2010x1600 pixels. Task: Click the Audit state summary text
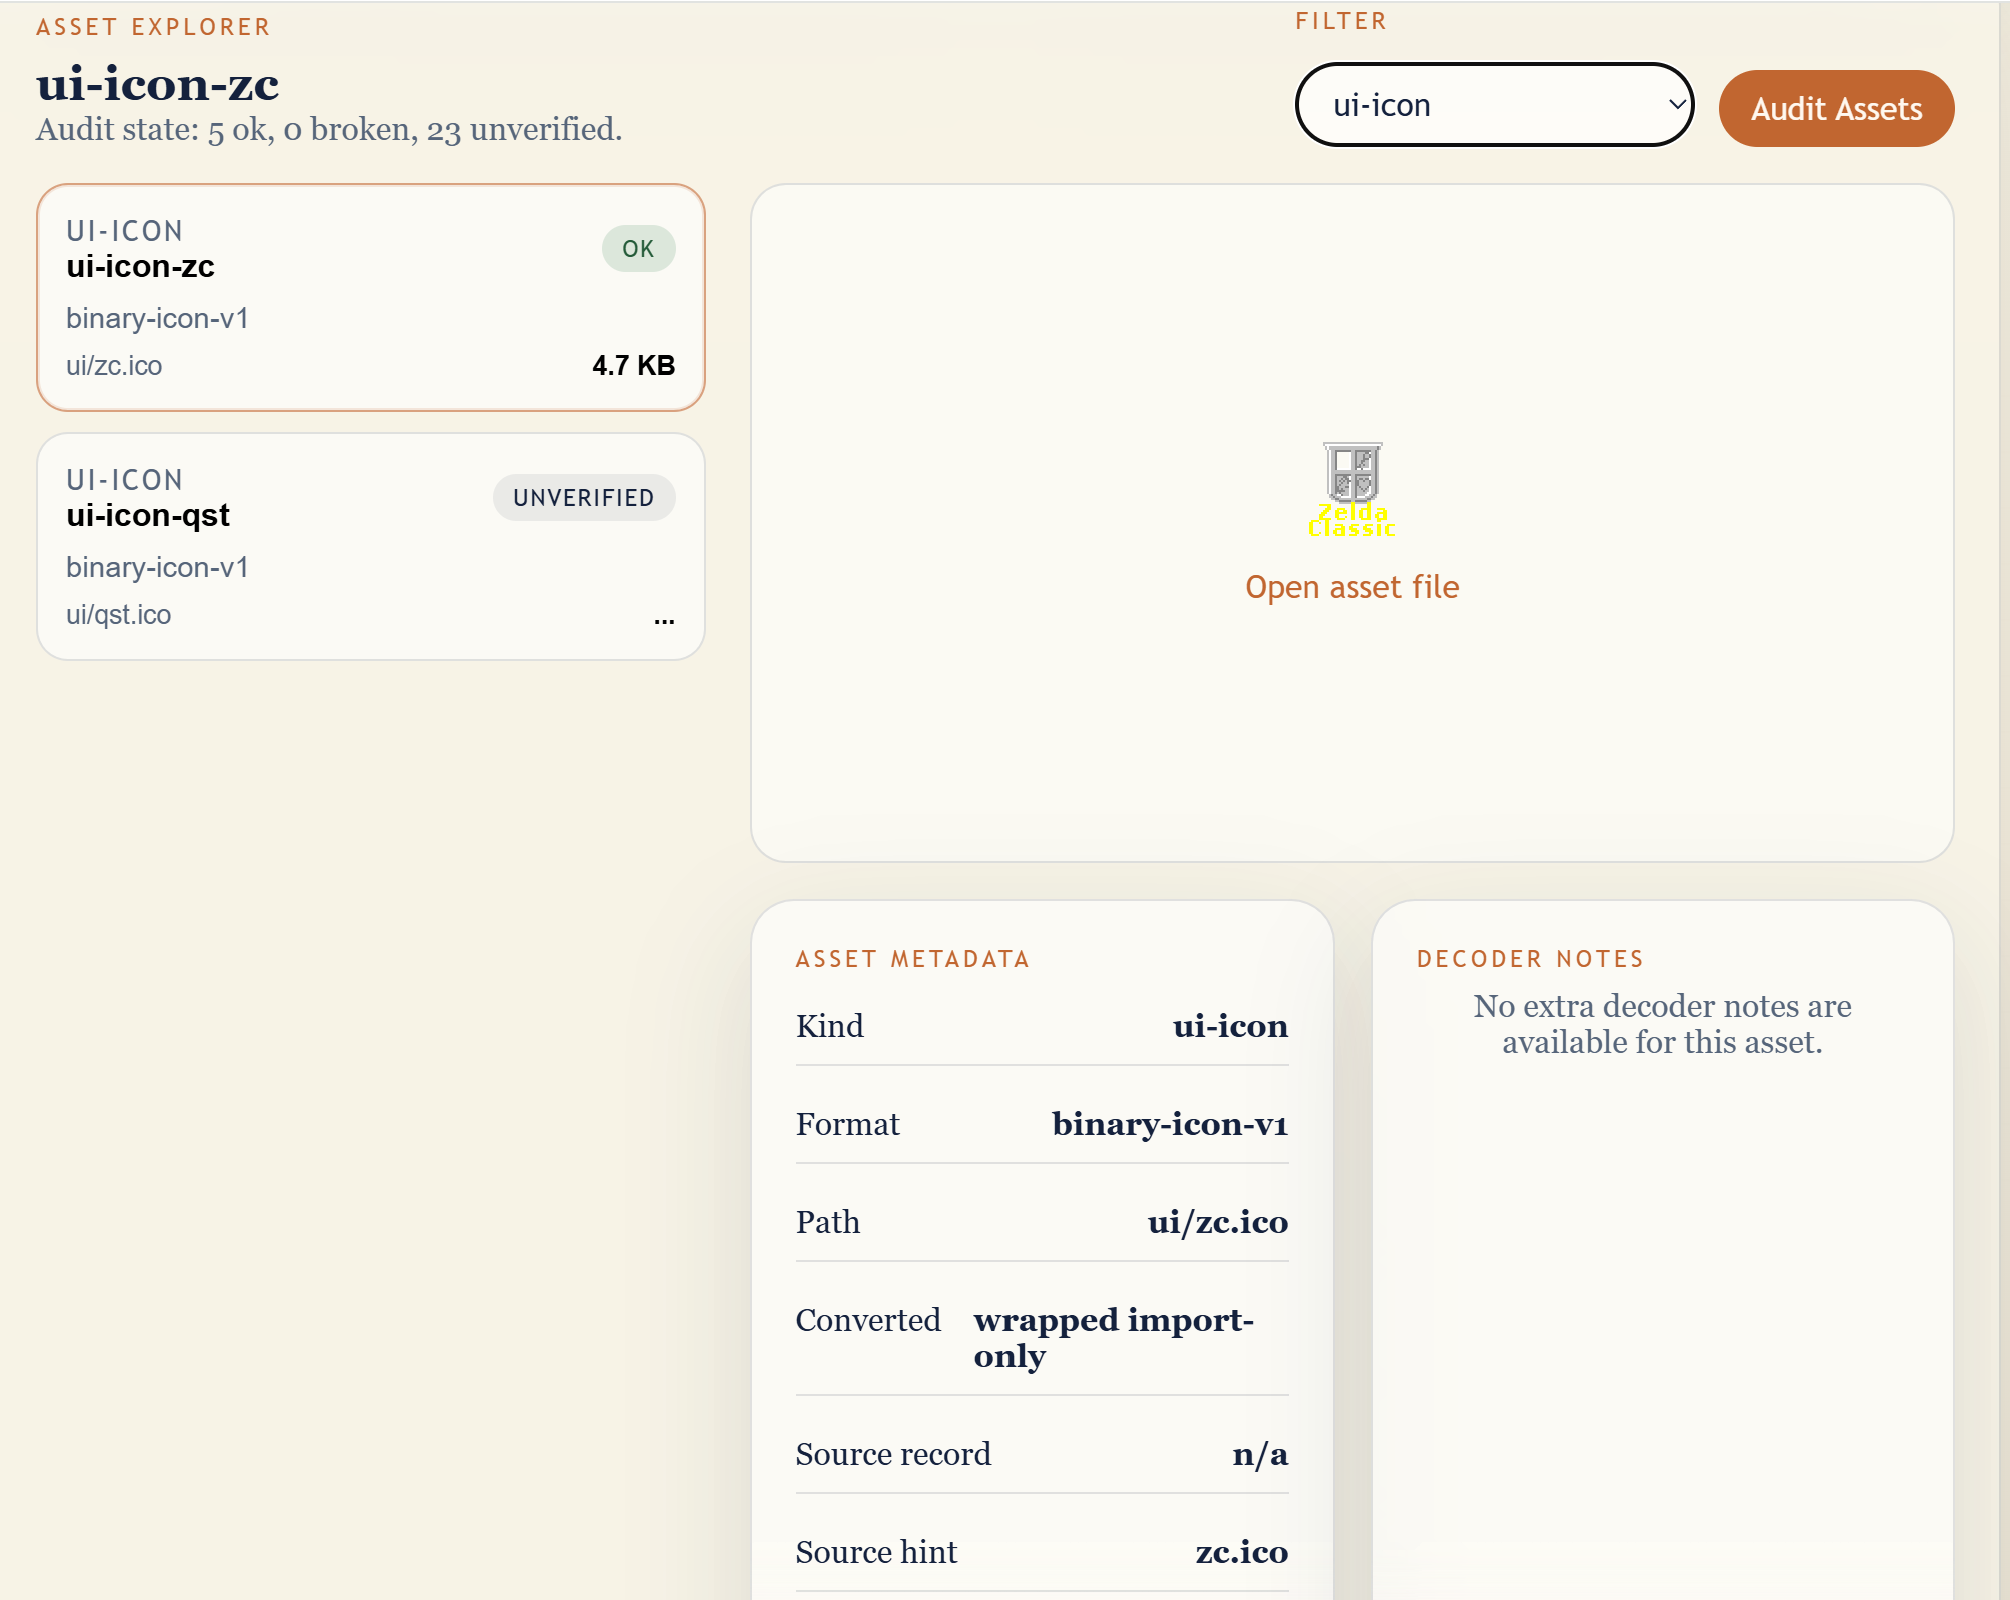329,129
